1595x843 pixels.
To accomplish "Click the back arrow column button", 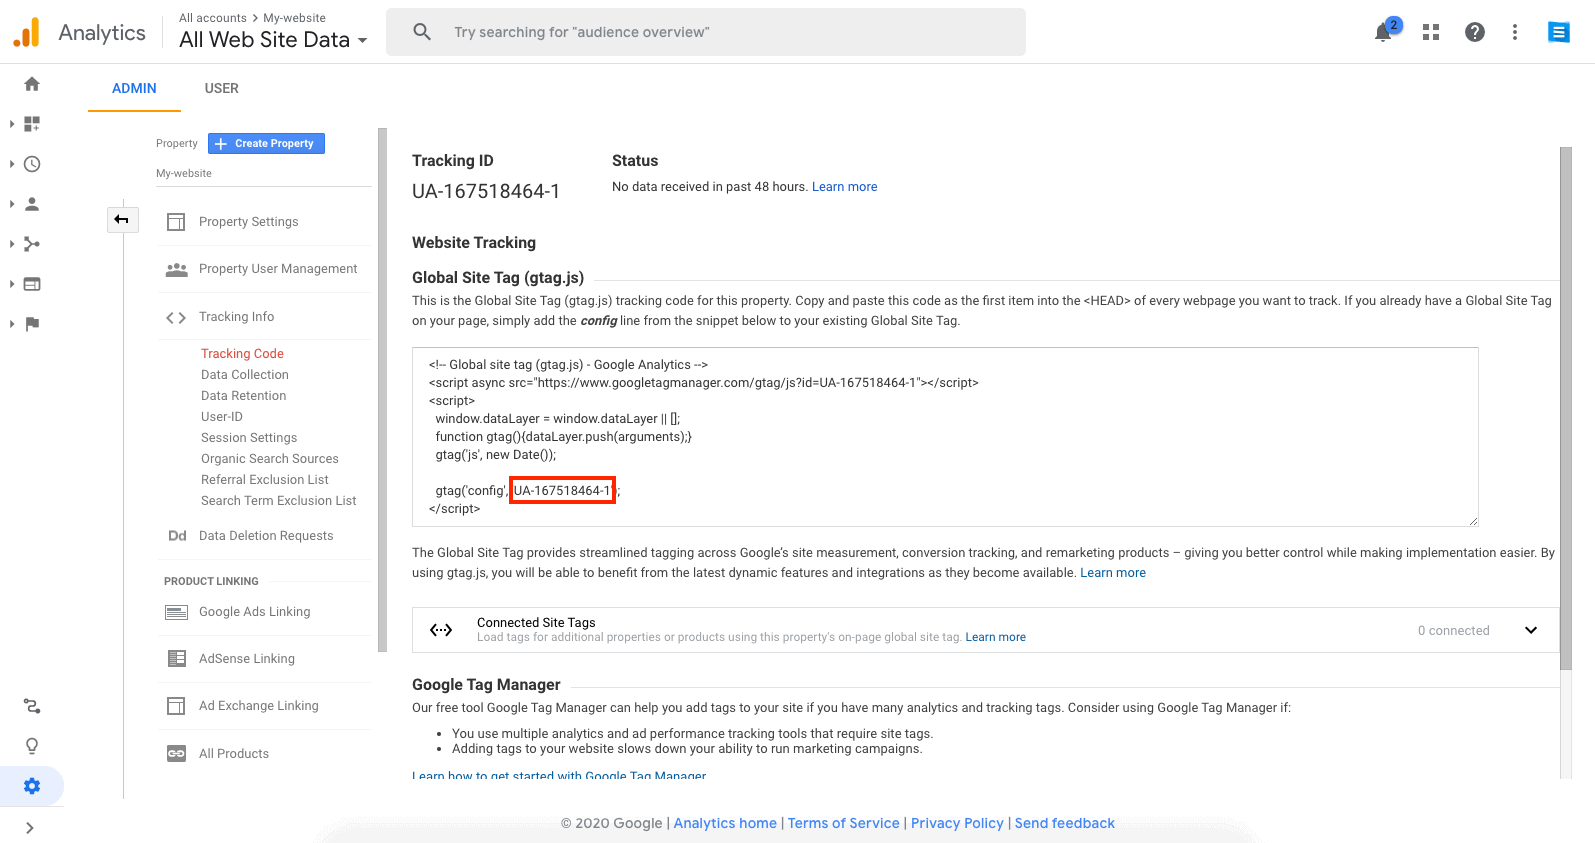I will [122, 219].
